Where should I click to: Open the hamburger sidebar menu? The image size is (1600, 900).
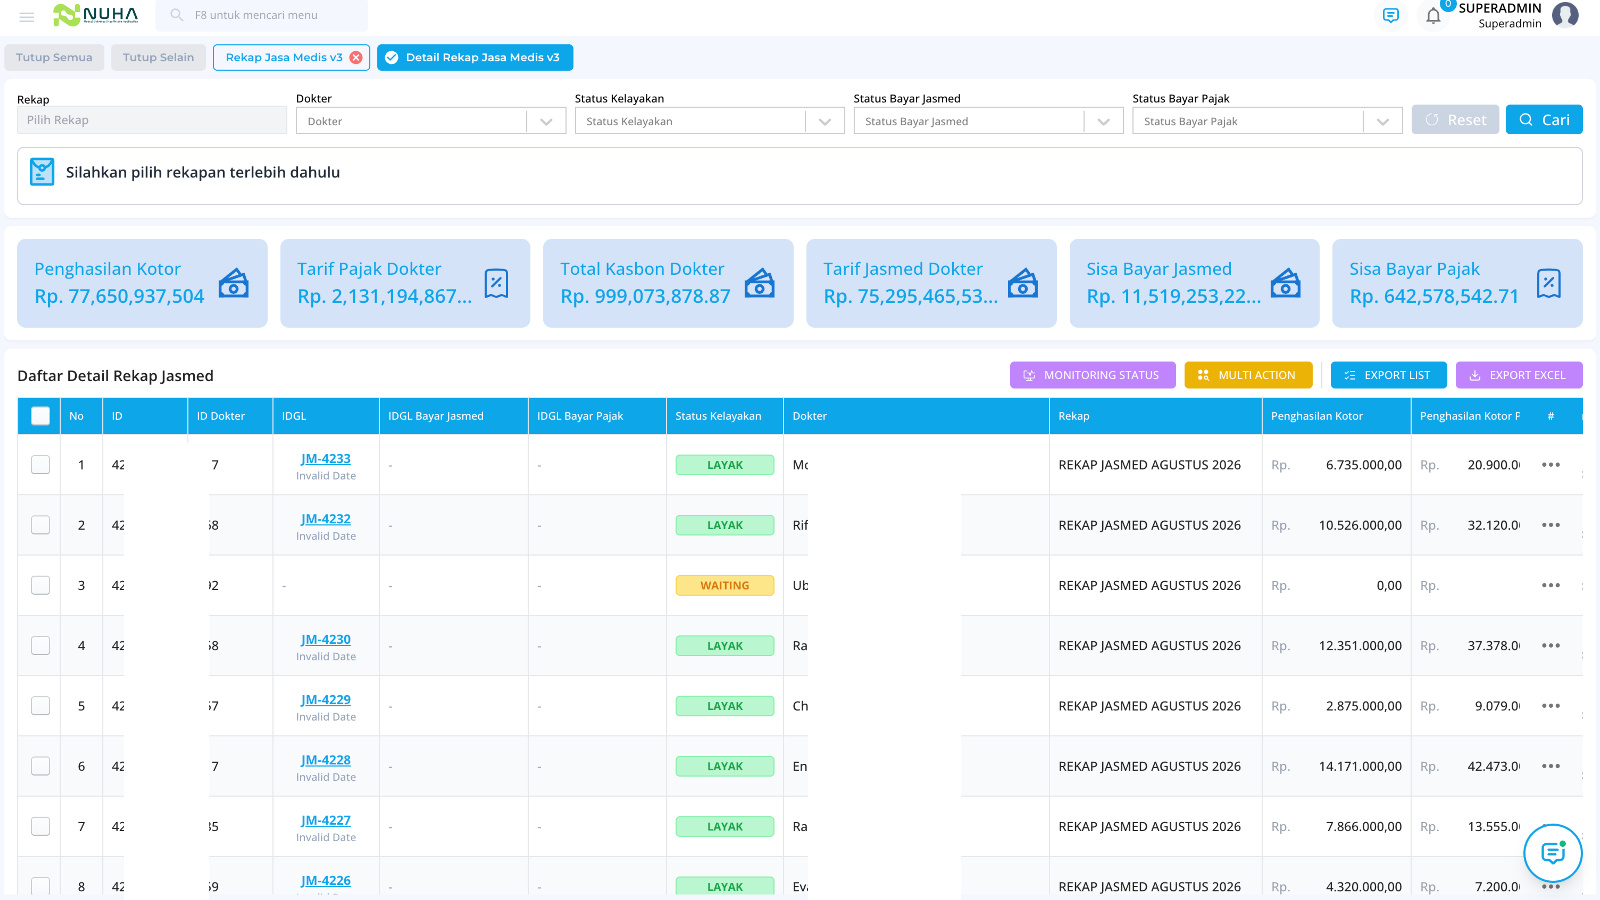(x=27, y=16)
